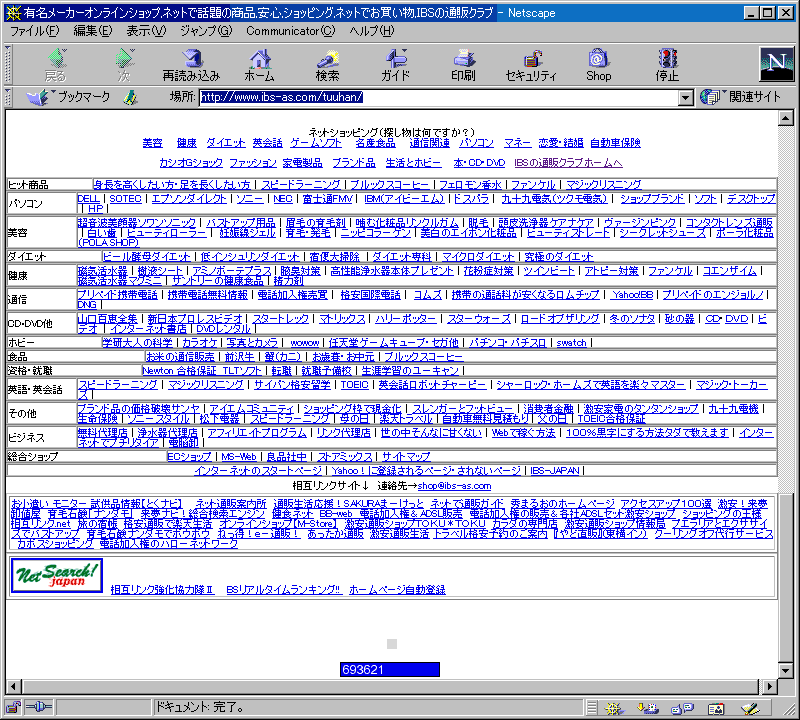The image size is (800, 720).
Task: Open the ヘルプ(H) menu
Action: [x=372, y=31]
